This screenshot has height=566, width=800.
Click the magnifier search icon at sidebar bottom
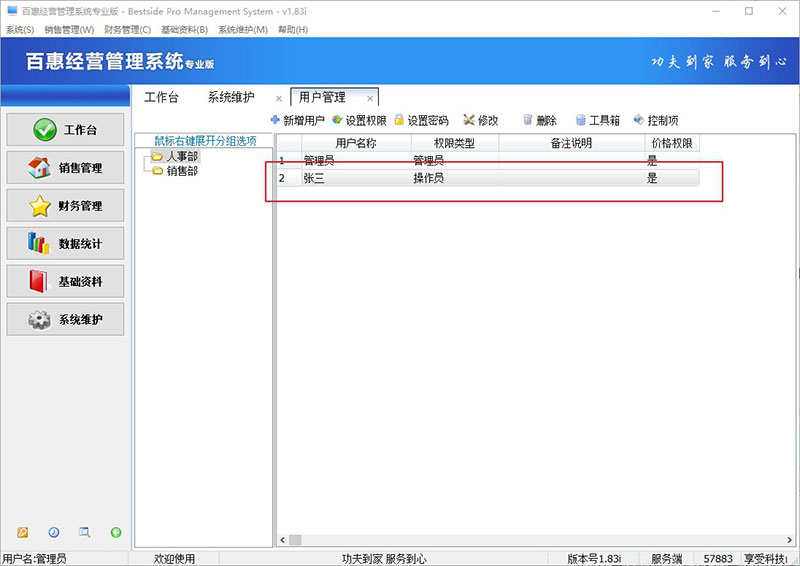85,532
